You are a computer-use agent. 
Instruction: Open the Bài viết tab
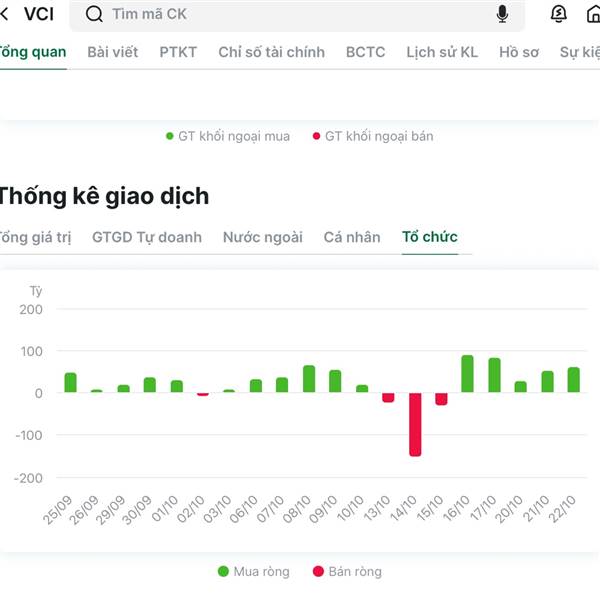click(x=112, y=52)
